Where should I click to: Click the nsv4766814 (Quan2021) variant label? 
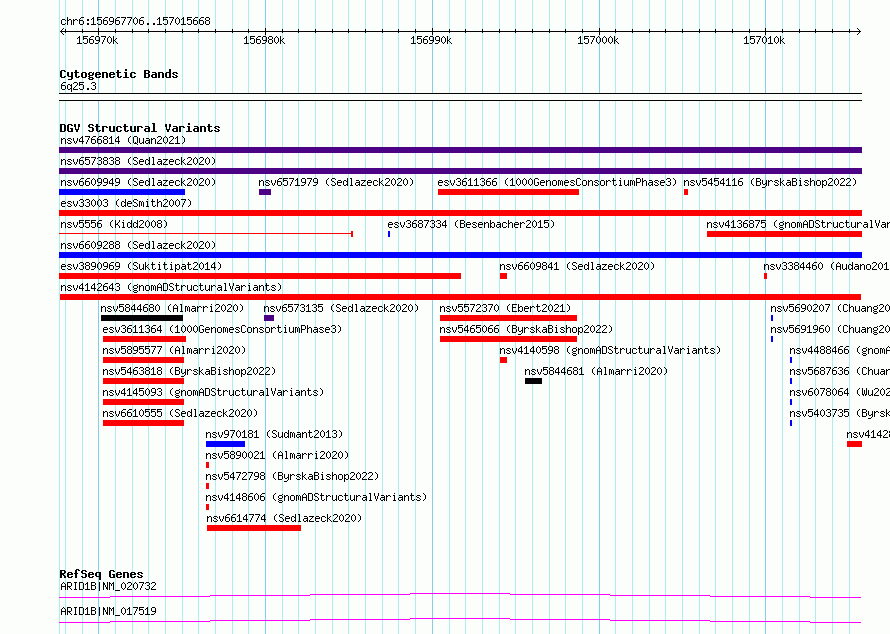[x=123, y=140]
